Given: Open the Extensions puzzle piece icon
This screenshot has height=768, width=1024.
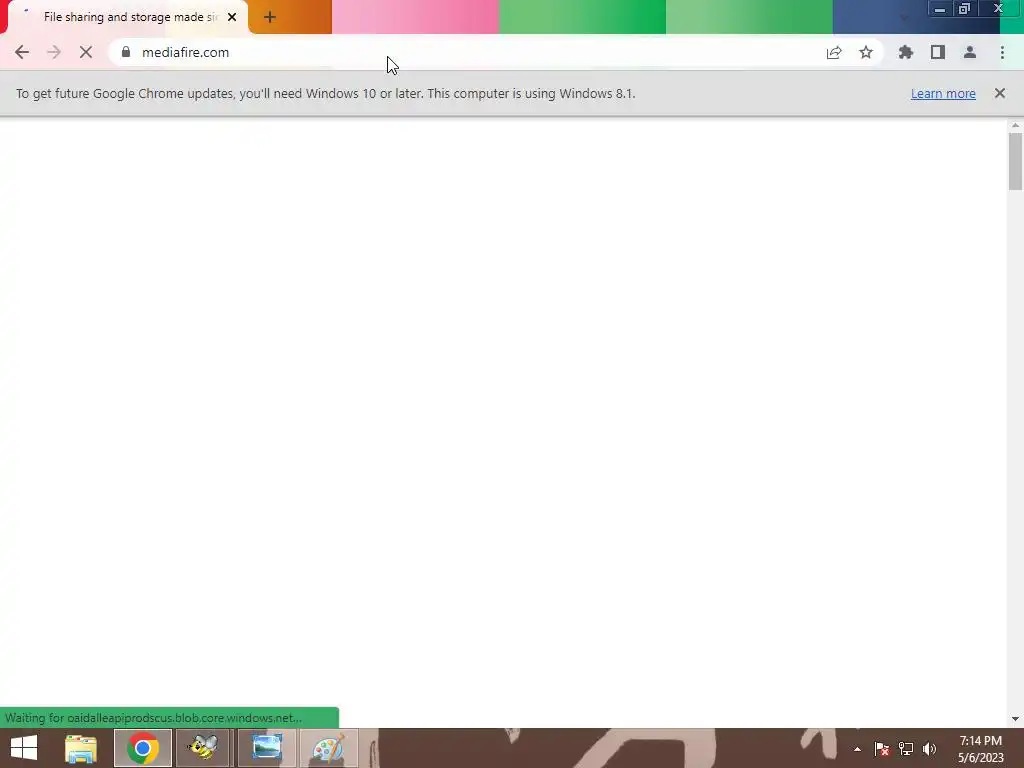Looking at the screenshot, I should click(906, 52).
